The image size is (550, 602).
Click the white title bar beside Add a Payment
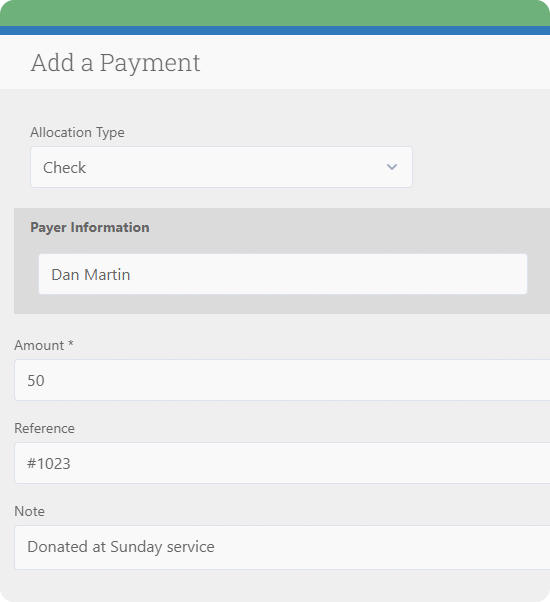tap(374, 62)
